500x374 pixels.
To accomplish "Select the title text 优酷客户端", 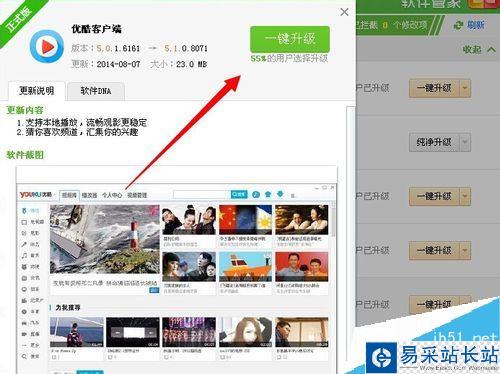I will [x=96, y=29].
